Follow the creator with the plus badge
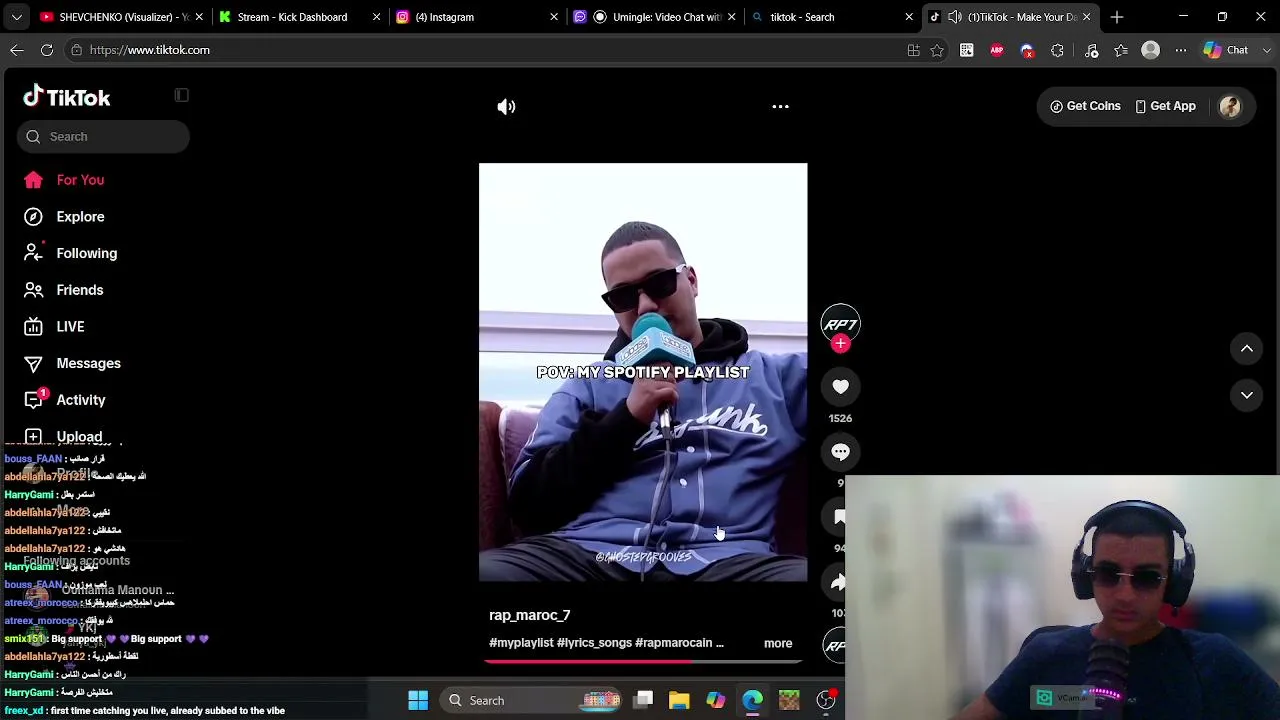 click(840, 344)
